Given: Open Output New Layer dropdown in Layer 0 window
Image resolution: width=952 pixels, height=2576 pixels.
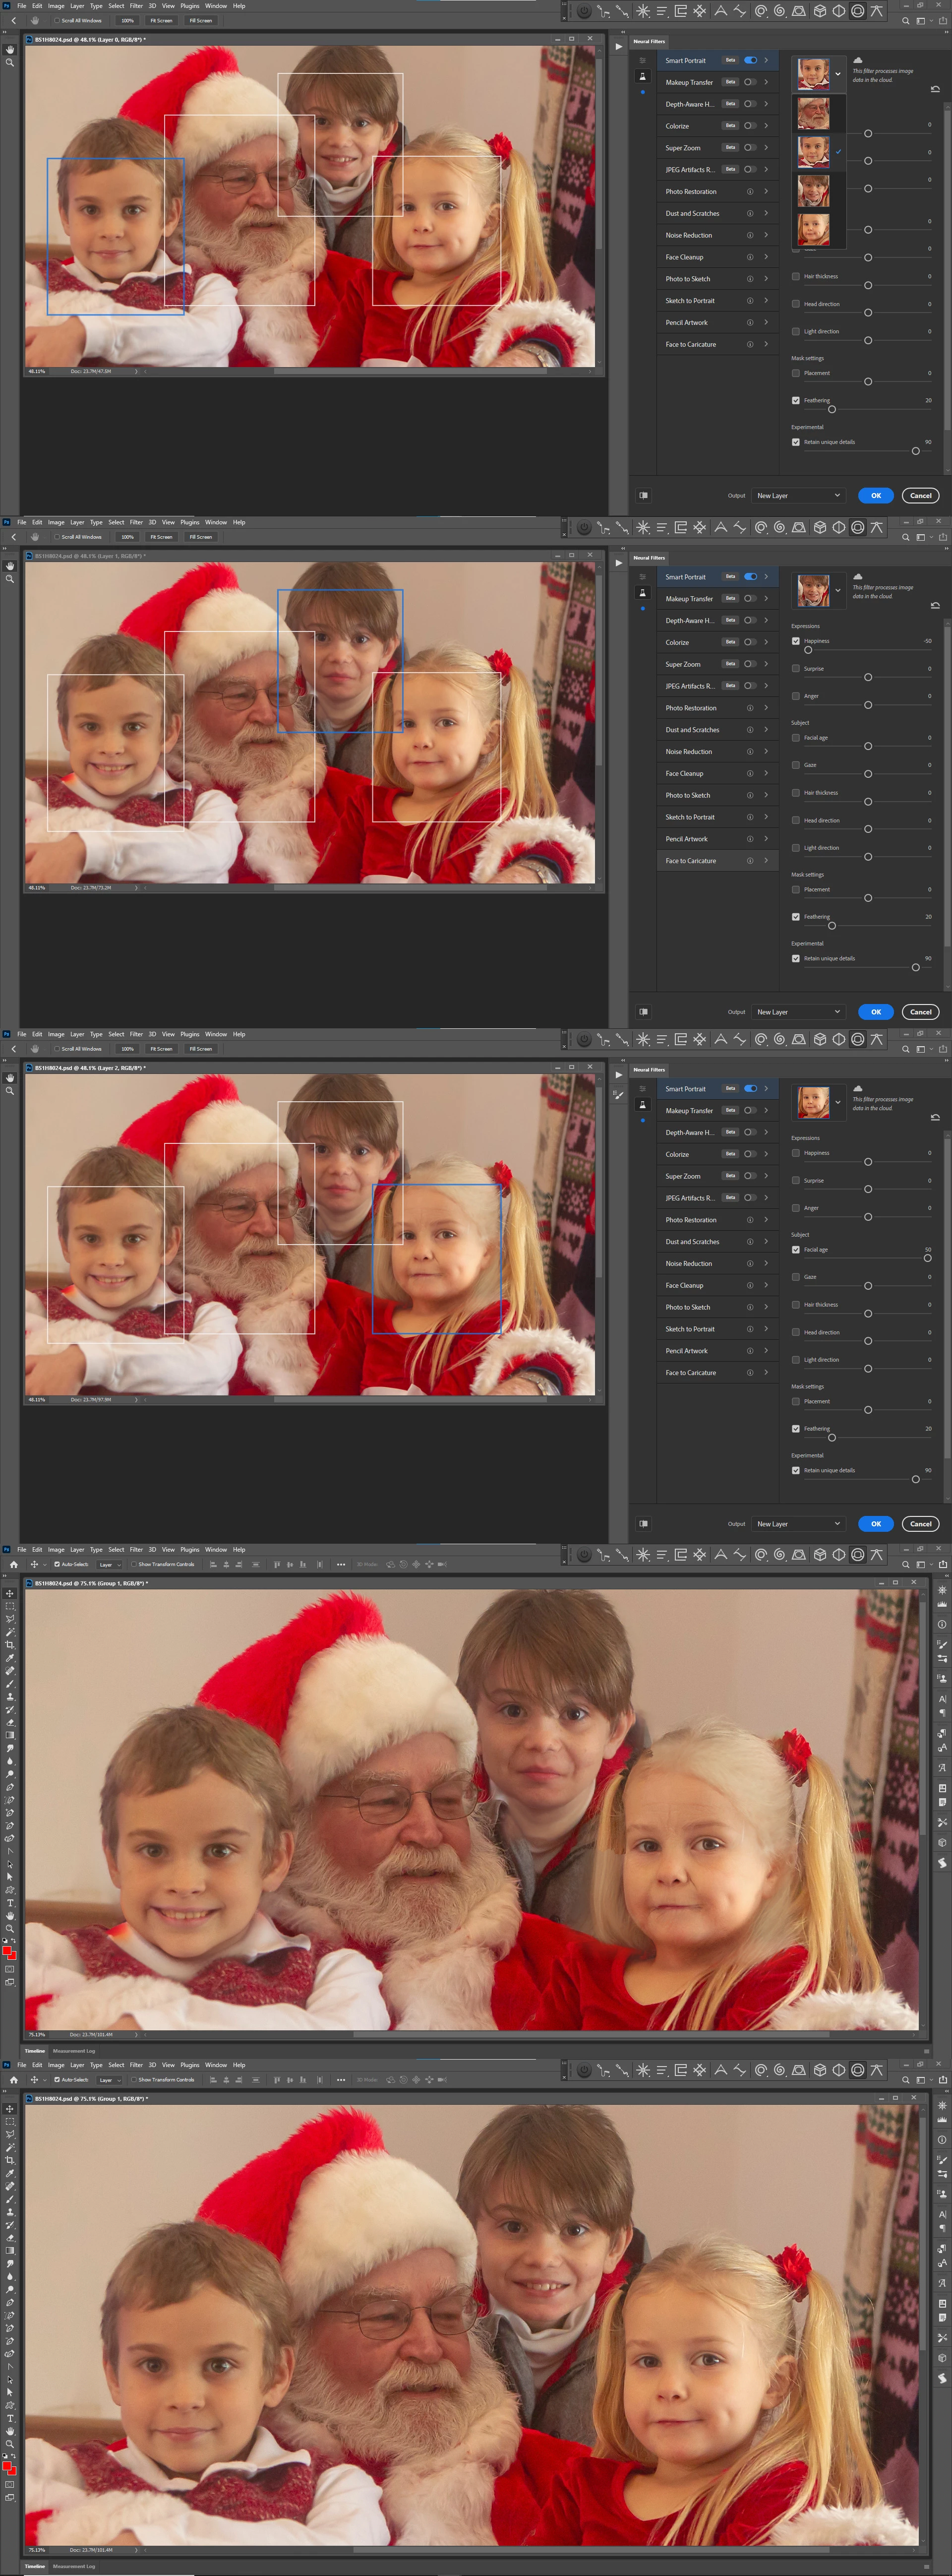Looking at the screenshot, I should (798, 495).
